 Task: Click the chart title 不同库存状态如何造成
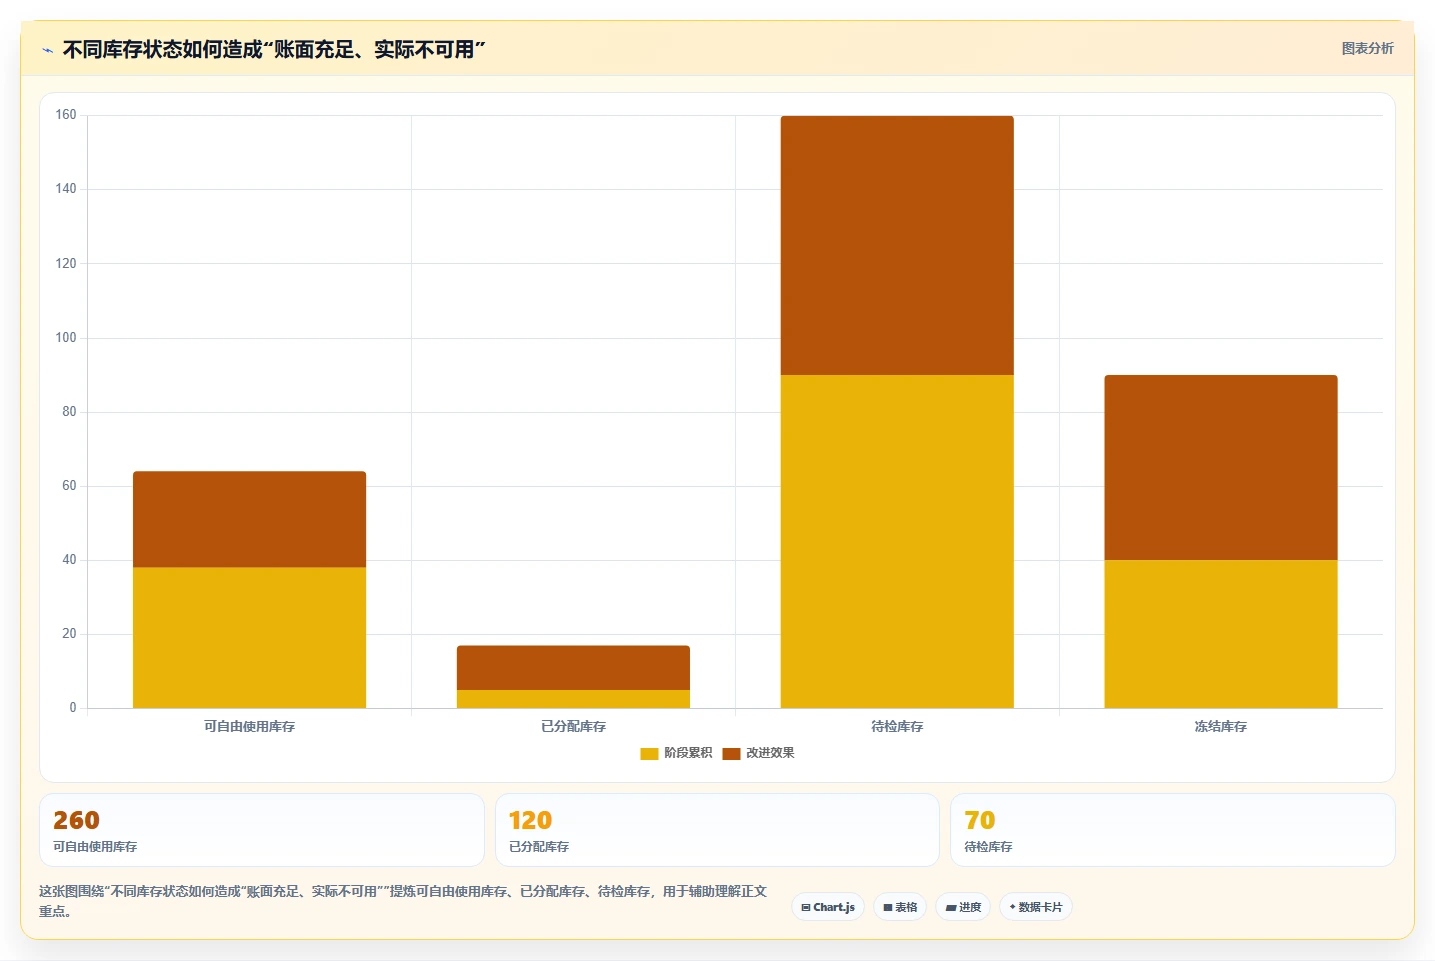point(274,49)
